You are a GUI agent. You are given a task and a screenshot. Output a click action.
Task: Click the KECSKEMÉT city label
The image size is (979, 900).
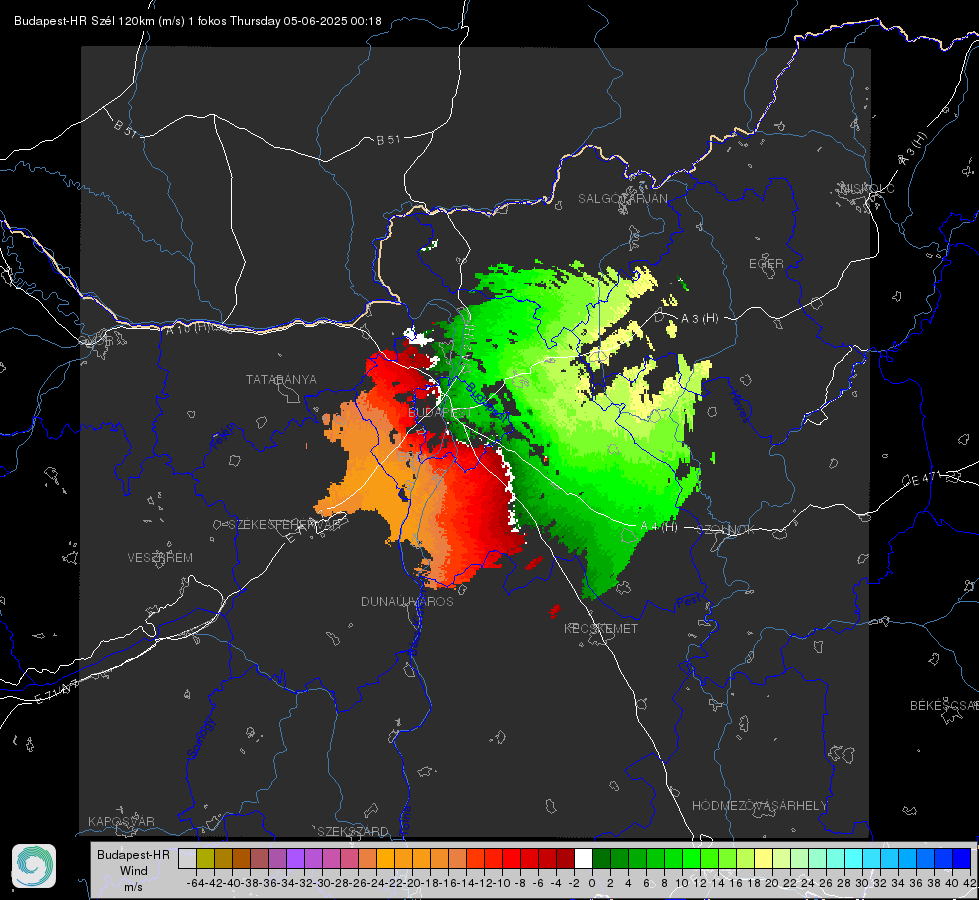point(601,628)
